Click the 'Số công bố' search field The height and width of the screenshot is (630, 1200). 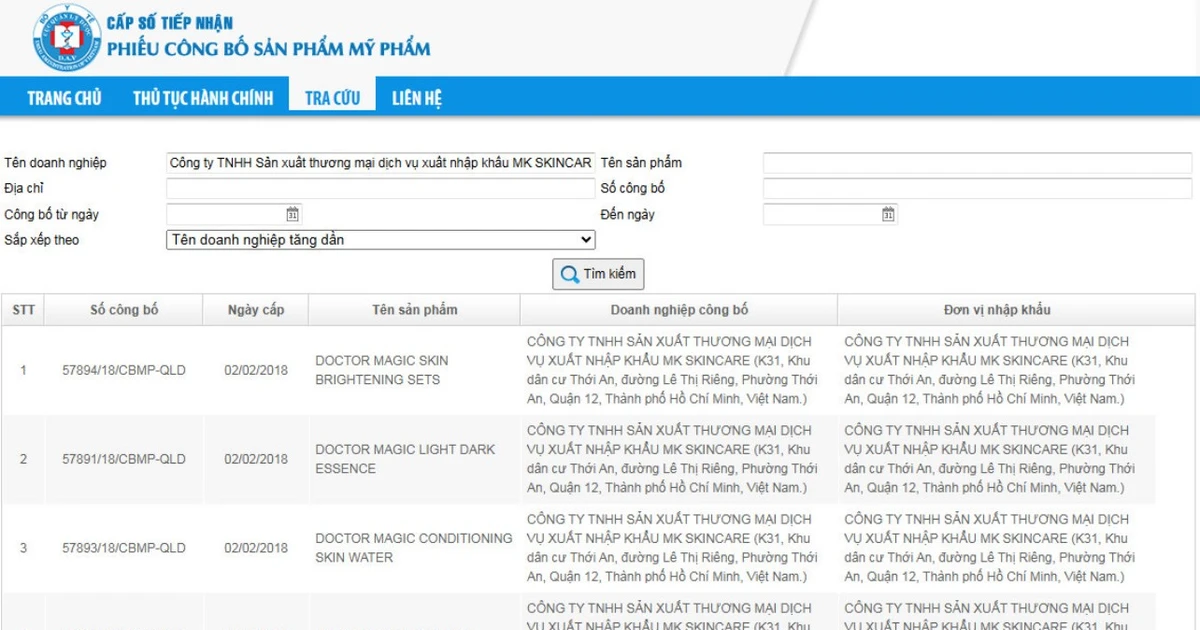[x=975, y=188]
